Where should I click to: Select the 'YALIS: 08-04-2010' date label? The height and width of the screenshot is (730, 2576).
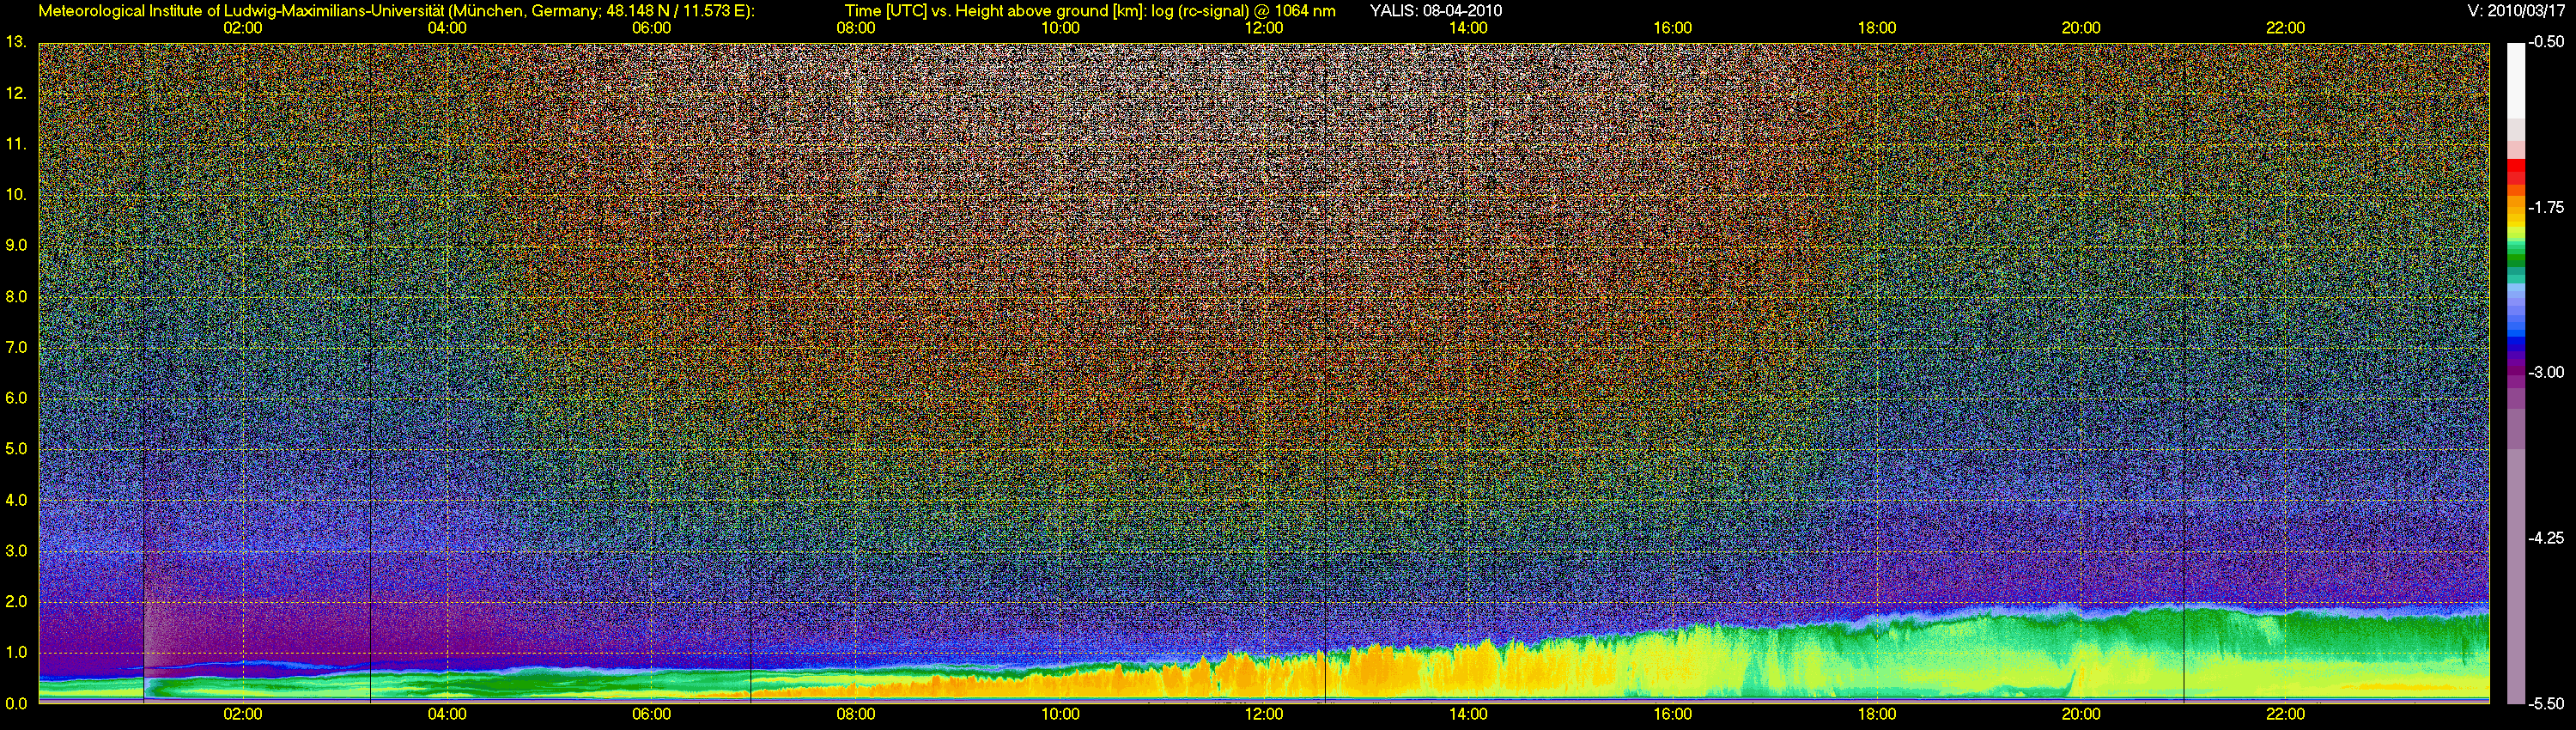click(1435, 11)
